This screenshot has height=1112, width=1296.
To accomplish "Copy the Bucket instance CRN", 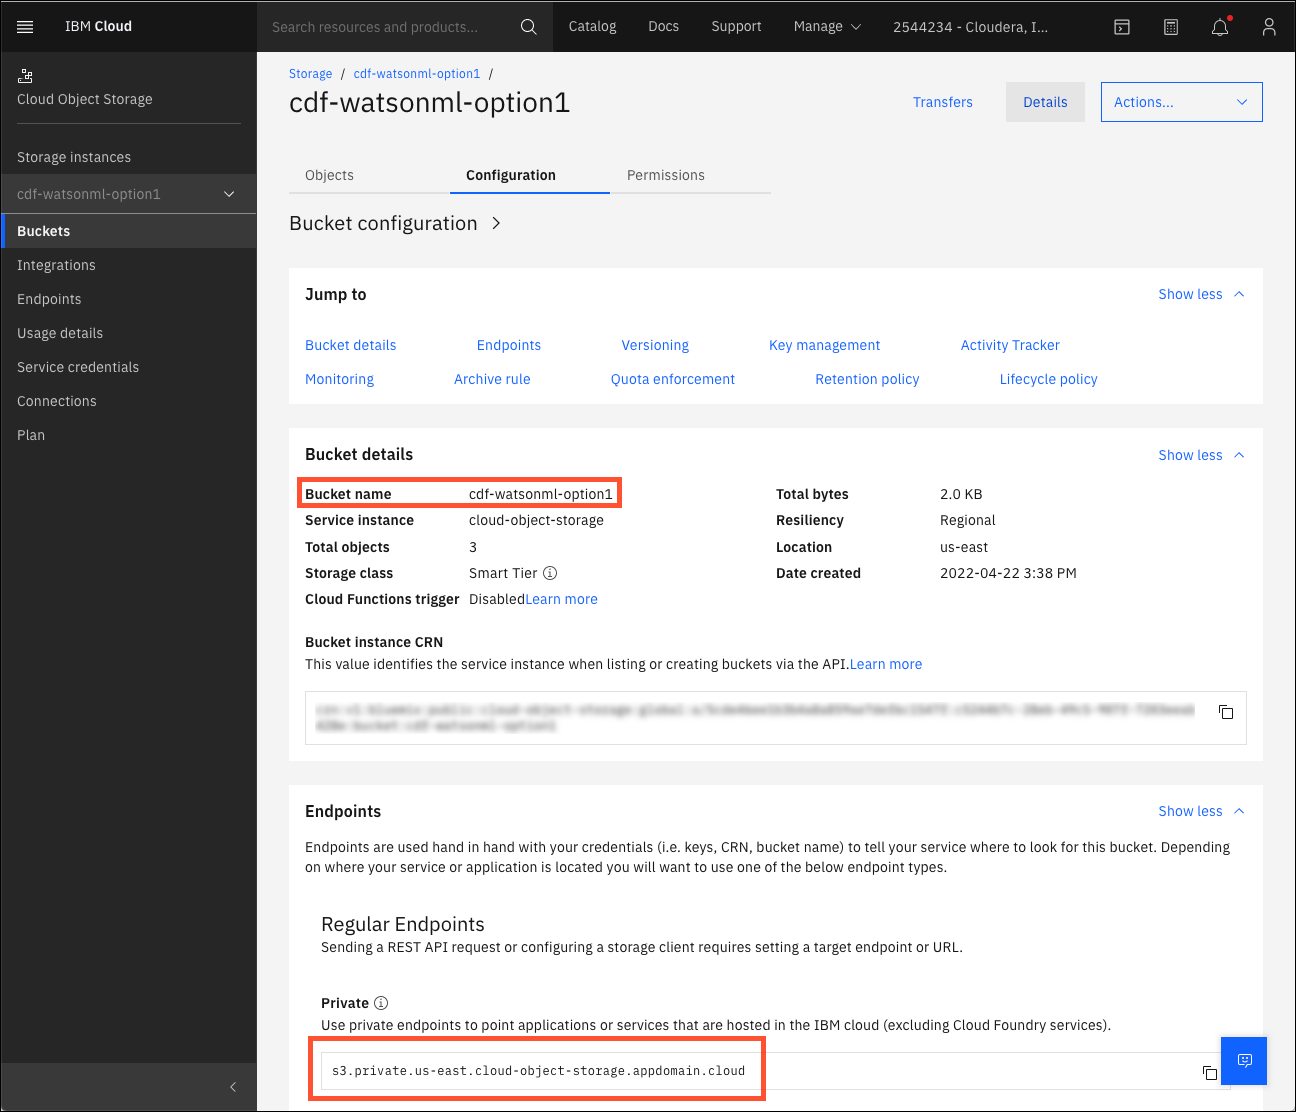I will [1226, 712].
